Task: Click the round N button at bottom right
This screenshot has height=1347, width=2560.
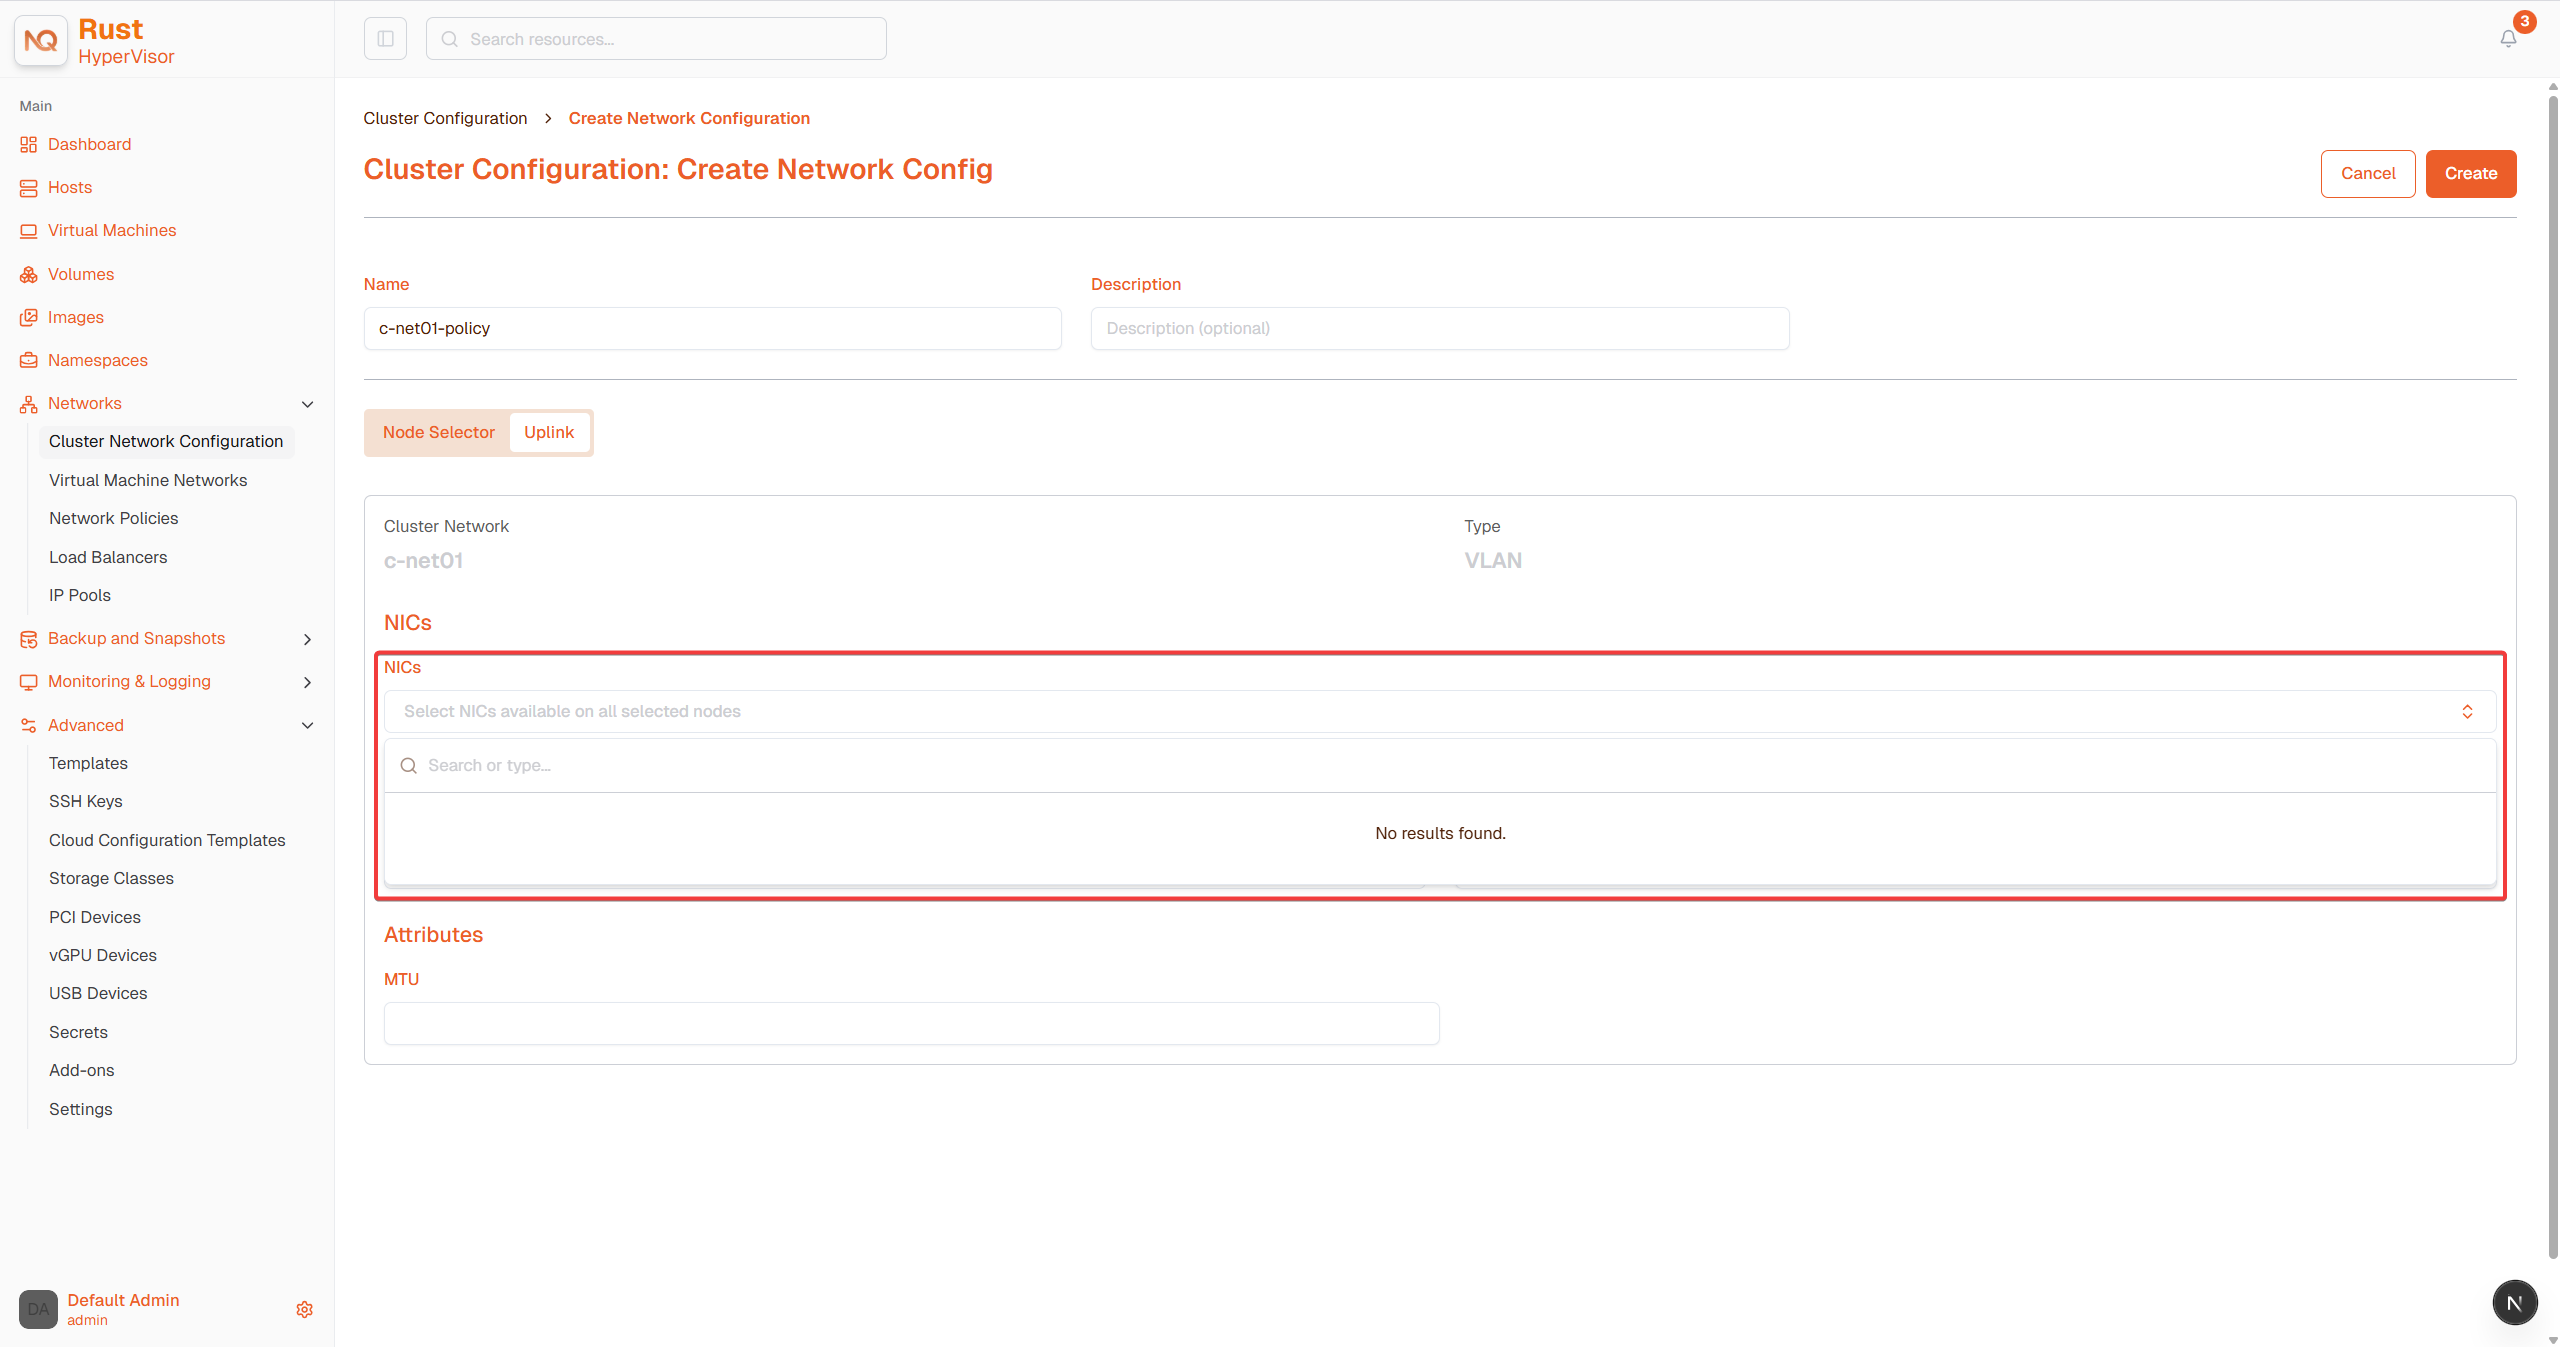Action: point(2514,1303)
